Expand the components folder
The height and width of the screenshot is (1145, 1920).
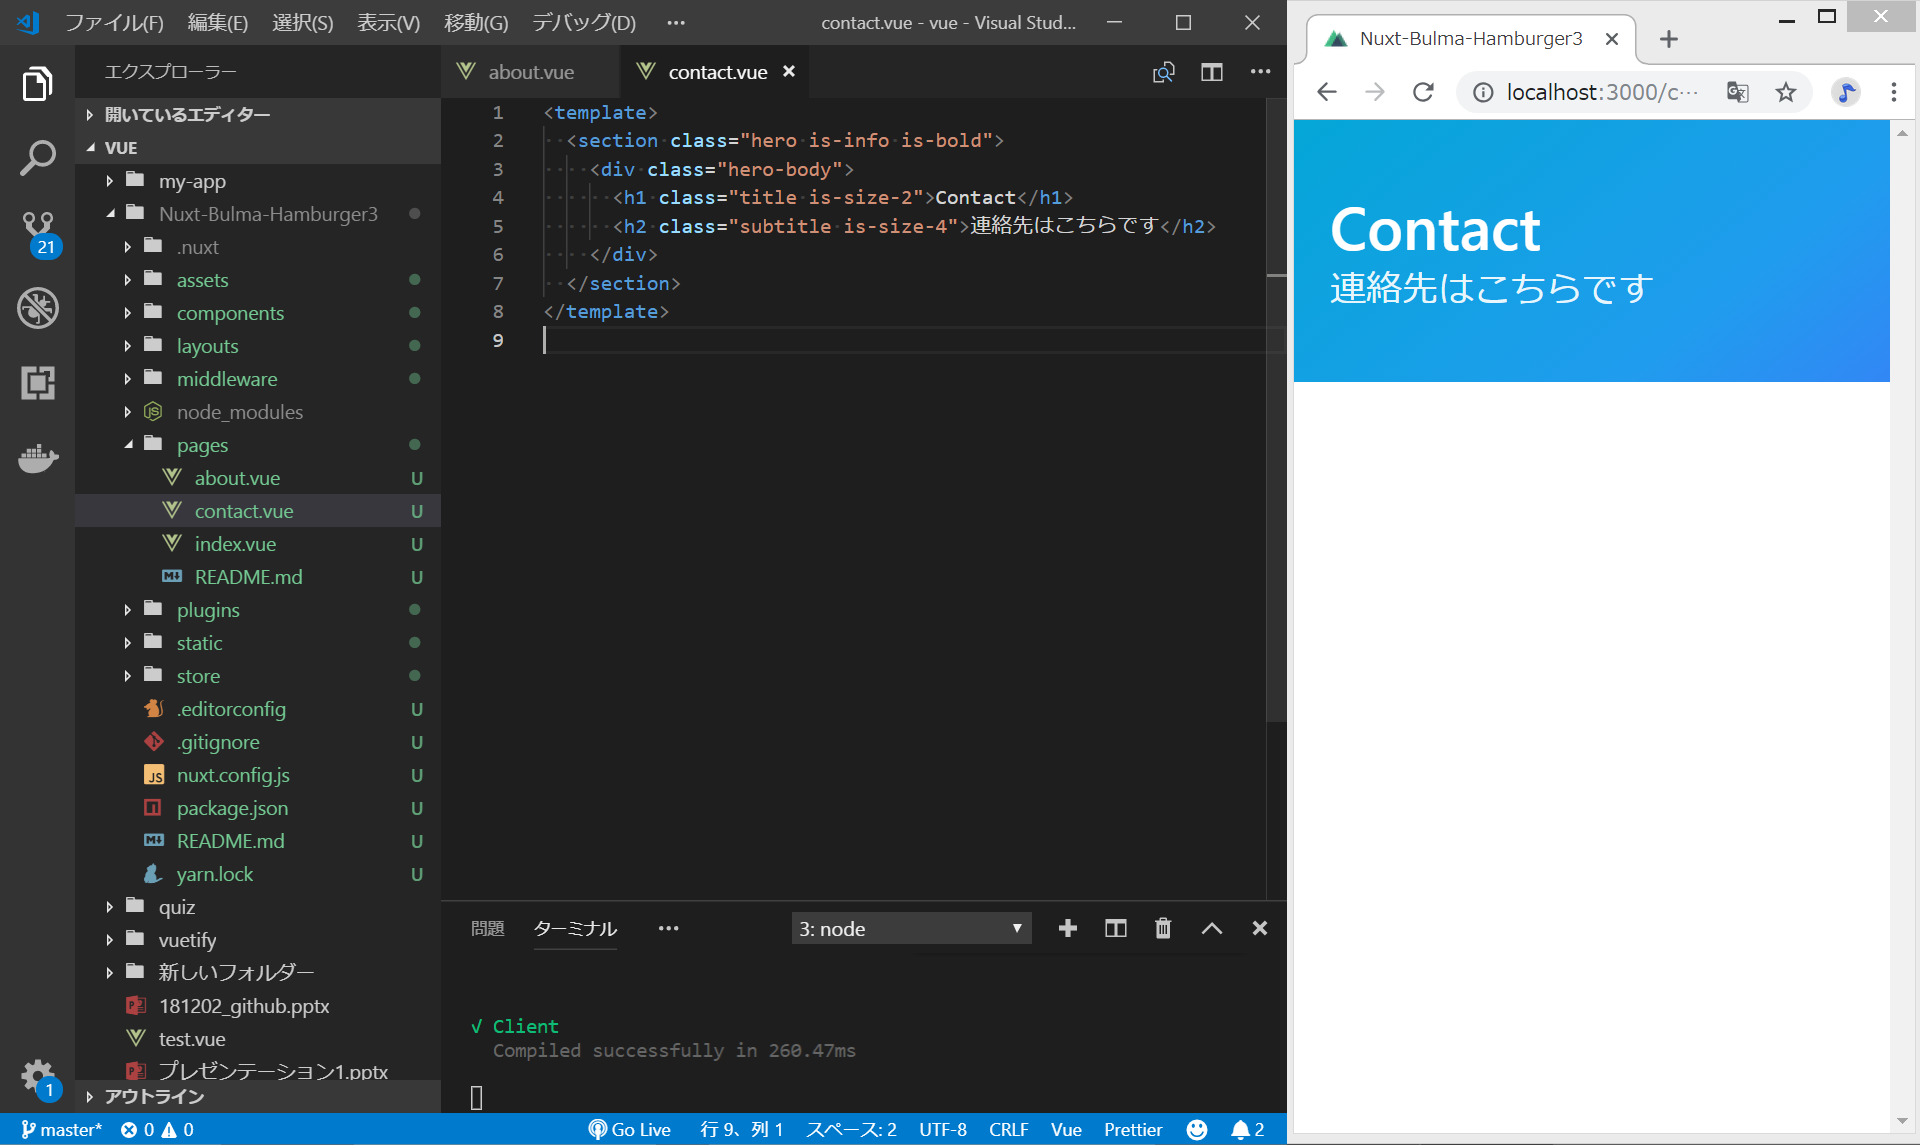[x=258, y=313]
